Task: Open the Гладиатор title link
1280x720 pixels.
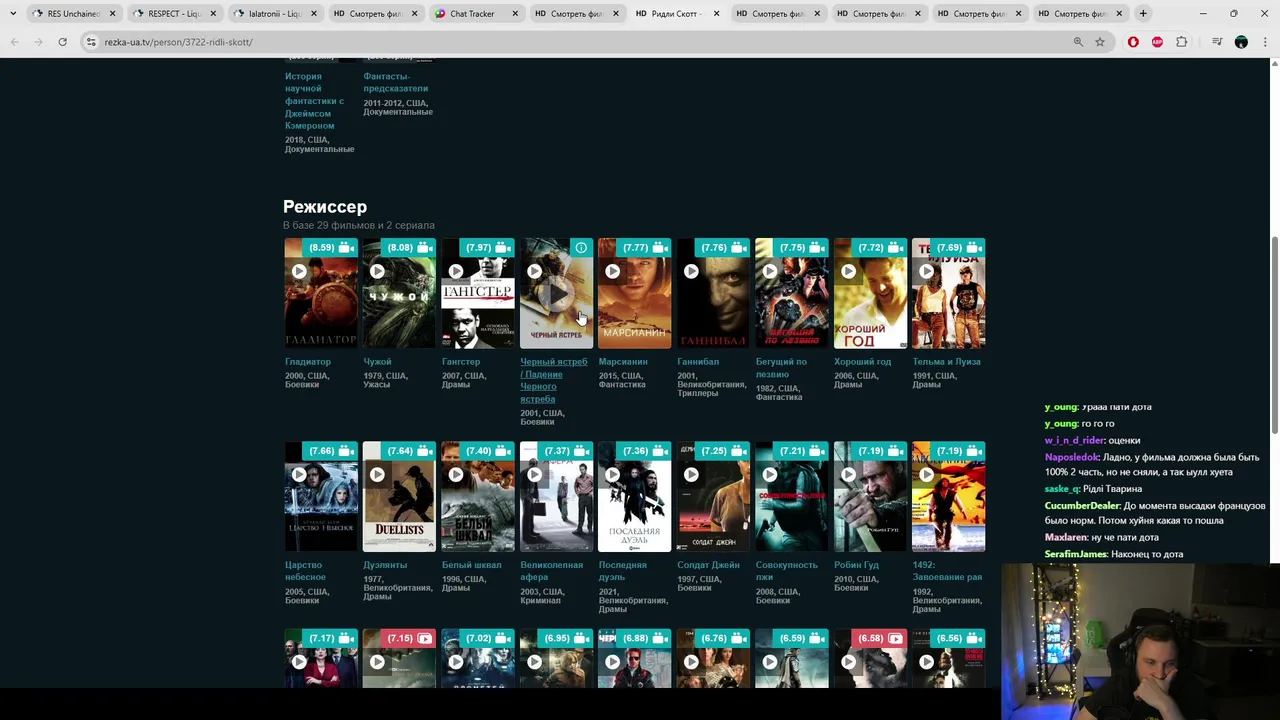Action: click(308, 362)
